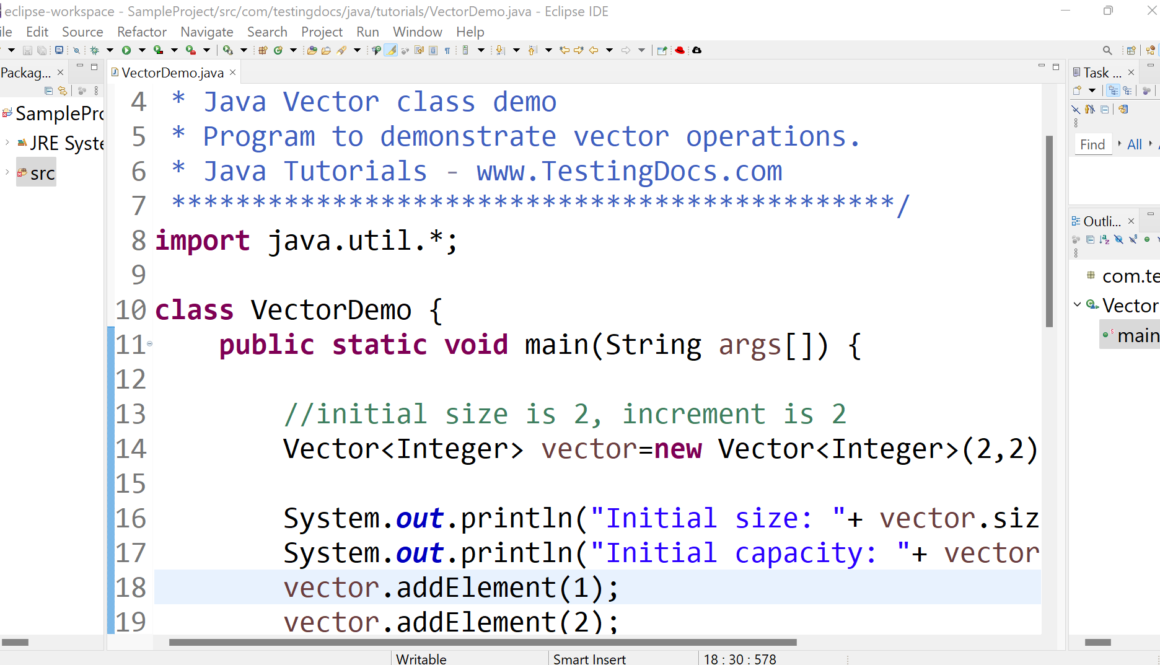Click the back navigation yellow arrow
Viewport: 1160px width, 665px height.
[593, 50]
